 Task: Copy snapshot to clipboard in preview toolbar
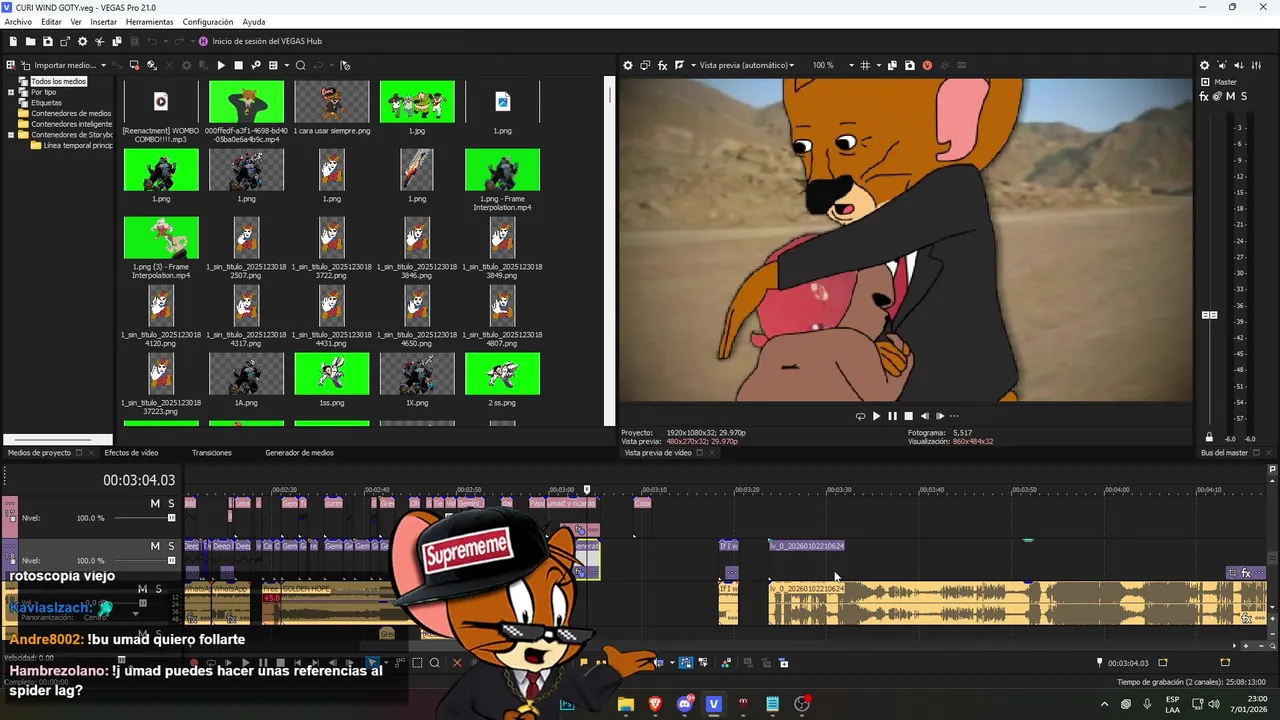pyautogui.click(x=892, y=65)
